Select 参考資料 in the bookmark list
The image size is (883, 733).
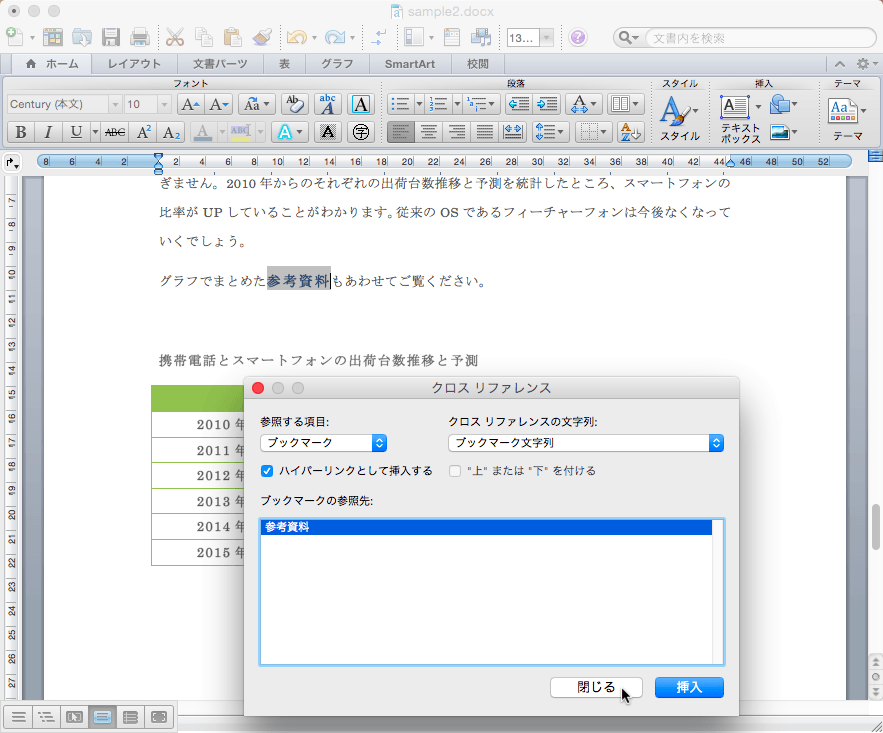tap(486, 527)
